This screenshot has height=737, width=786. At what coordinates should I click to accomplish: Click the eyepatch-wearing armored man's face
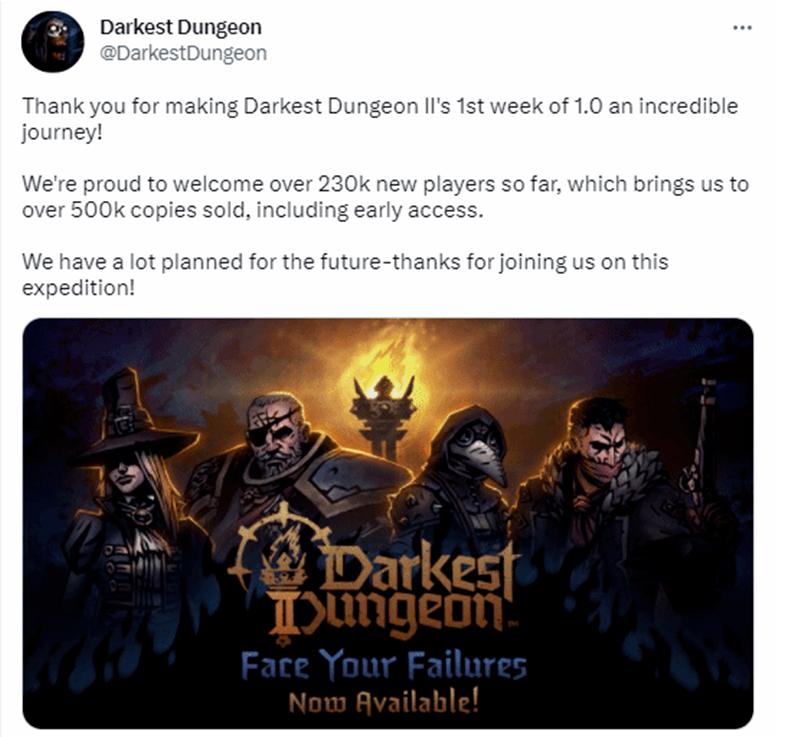[276, 434]
